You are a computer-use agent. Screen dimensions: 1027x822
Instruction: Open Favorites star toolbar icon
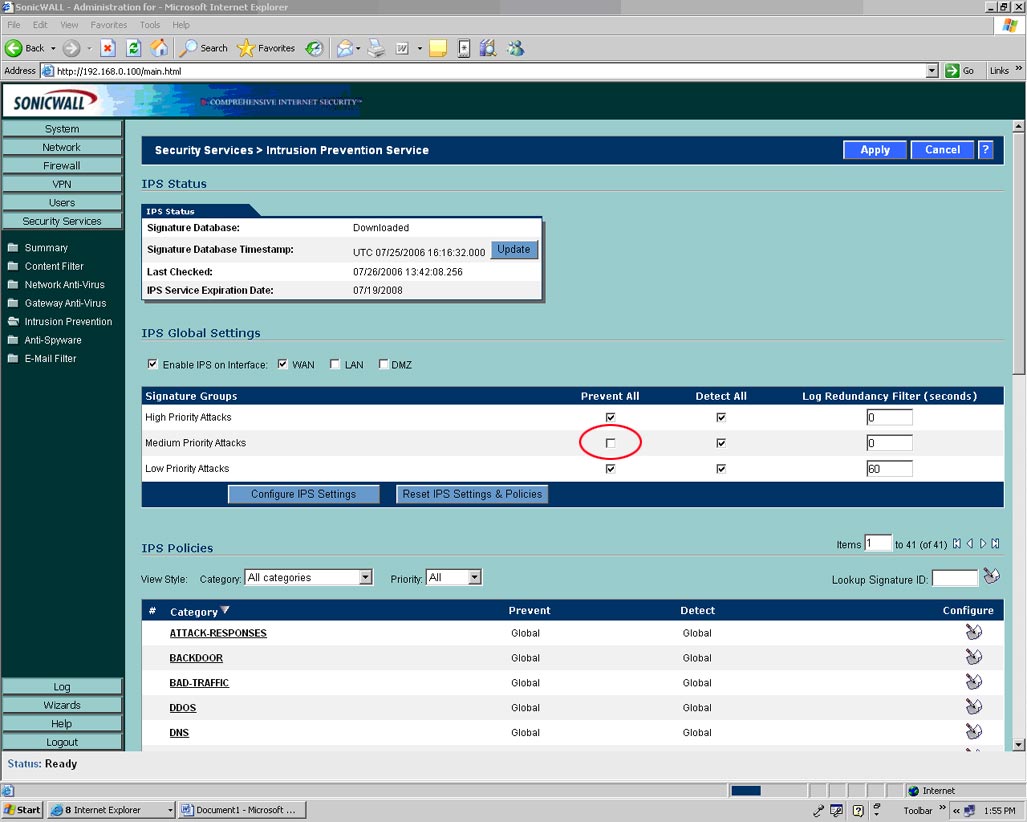(x=246, y=48)
